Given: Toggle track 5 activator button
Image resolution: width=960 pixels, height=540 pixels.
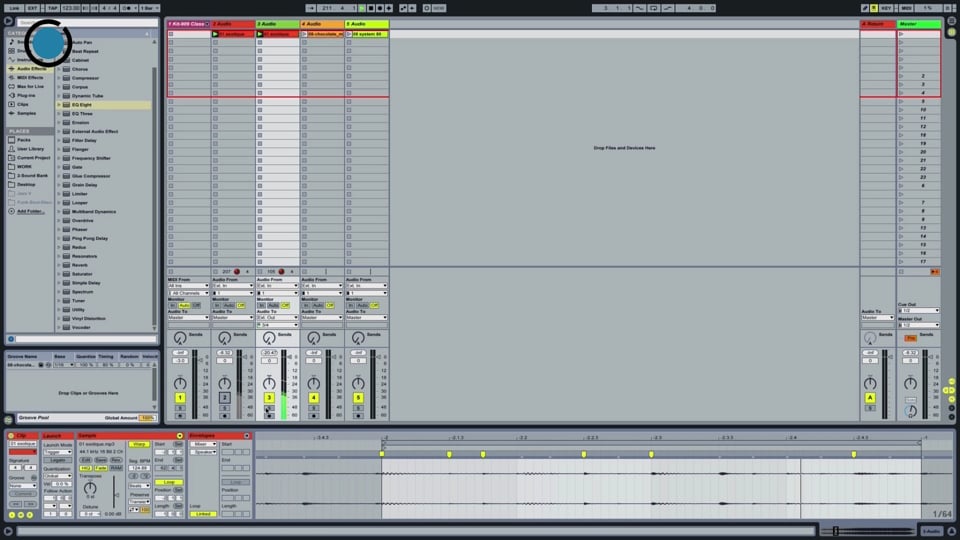Looking at the screenshot, I should coord(358,398).
